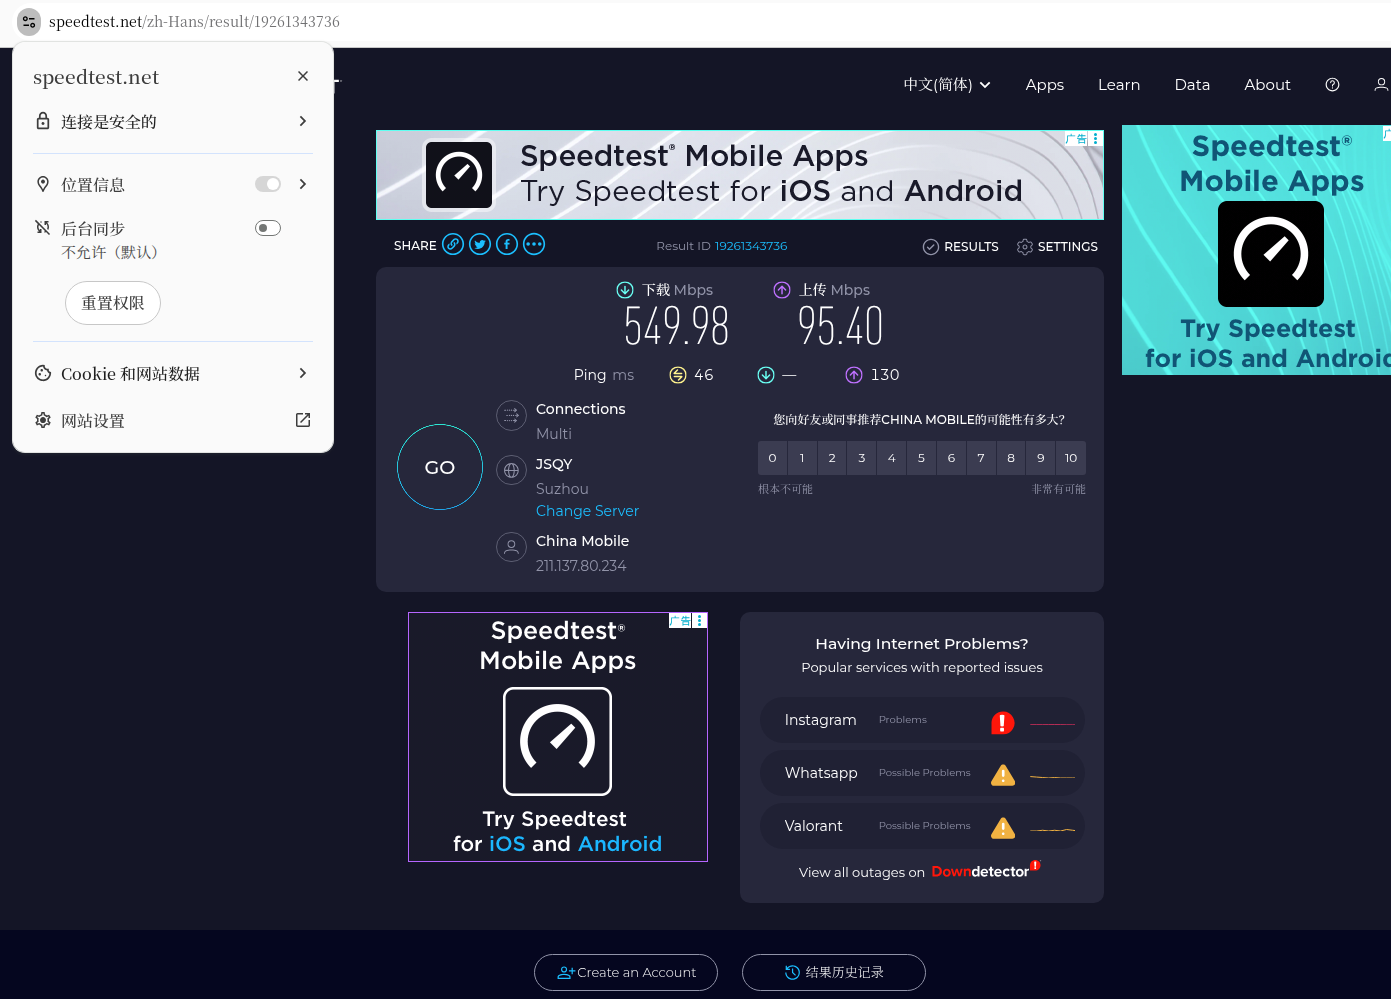
Task: Click the cookie icon
Action: click(x=43, y=373)
